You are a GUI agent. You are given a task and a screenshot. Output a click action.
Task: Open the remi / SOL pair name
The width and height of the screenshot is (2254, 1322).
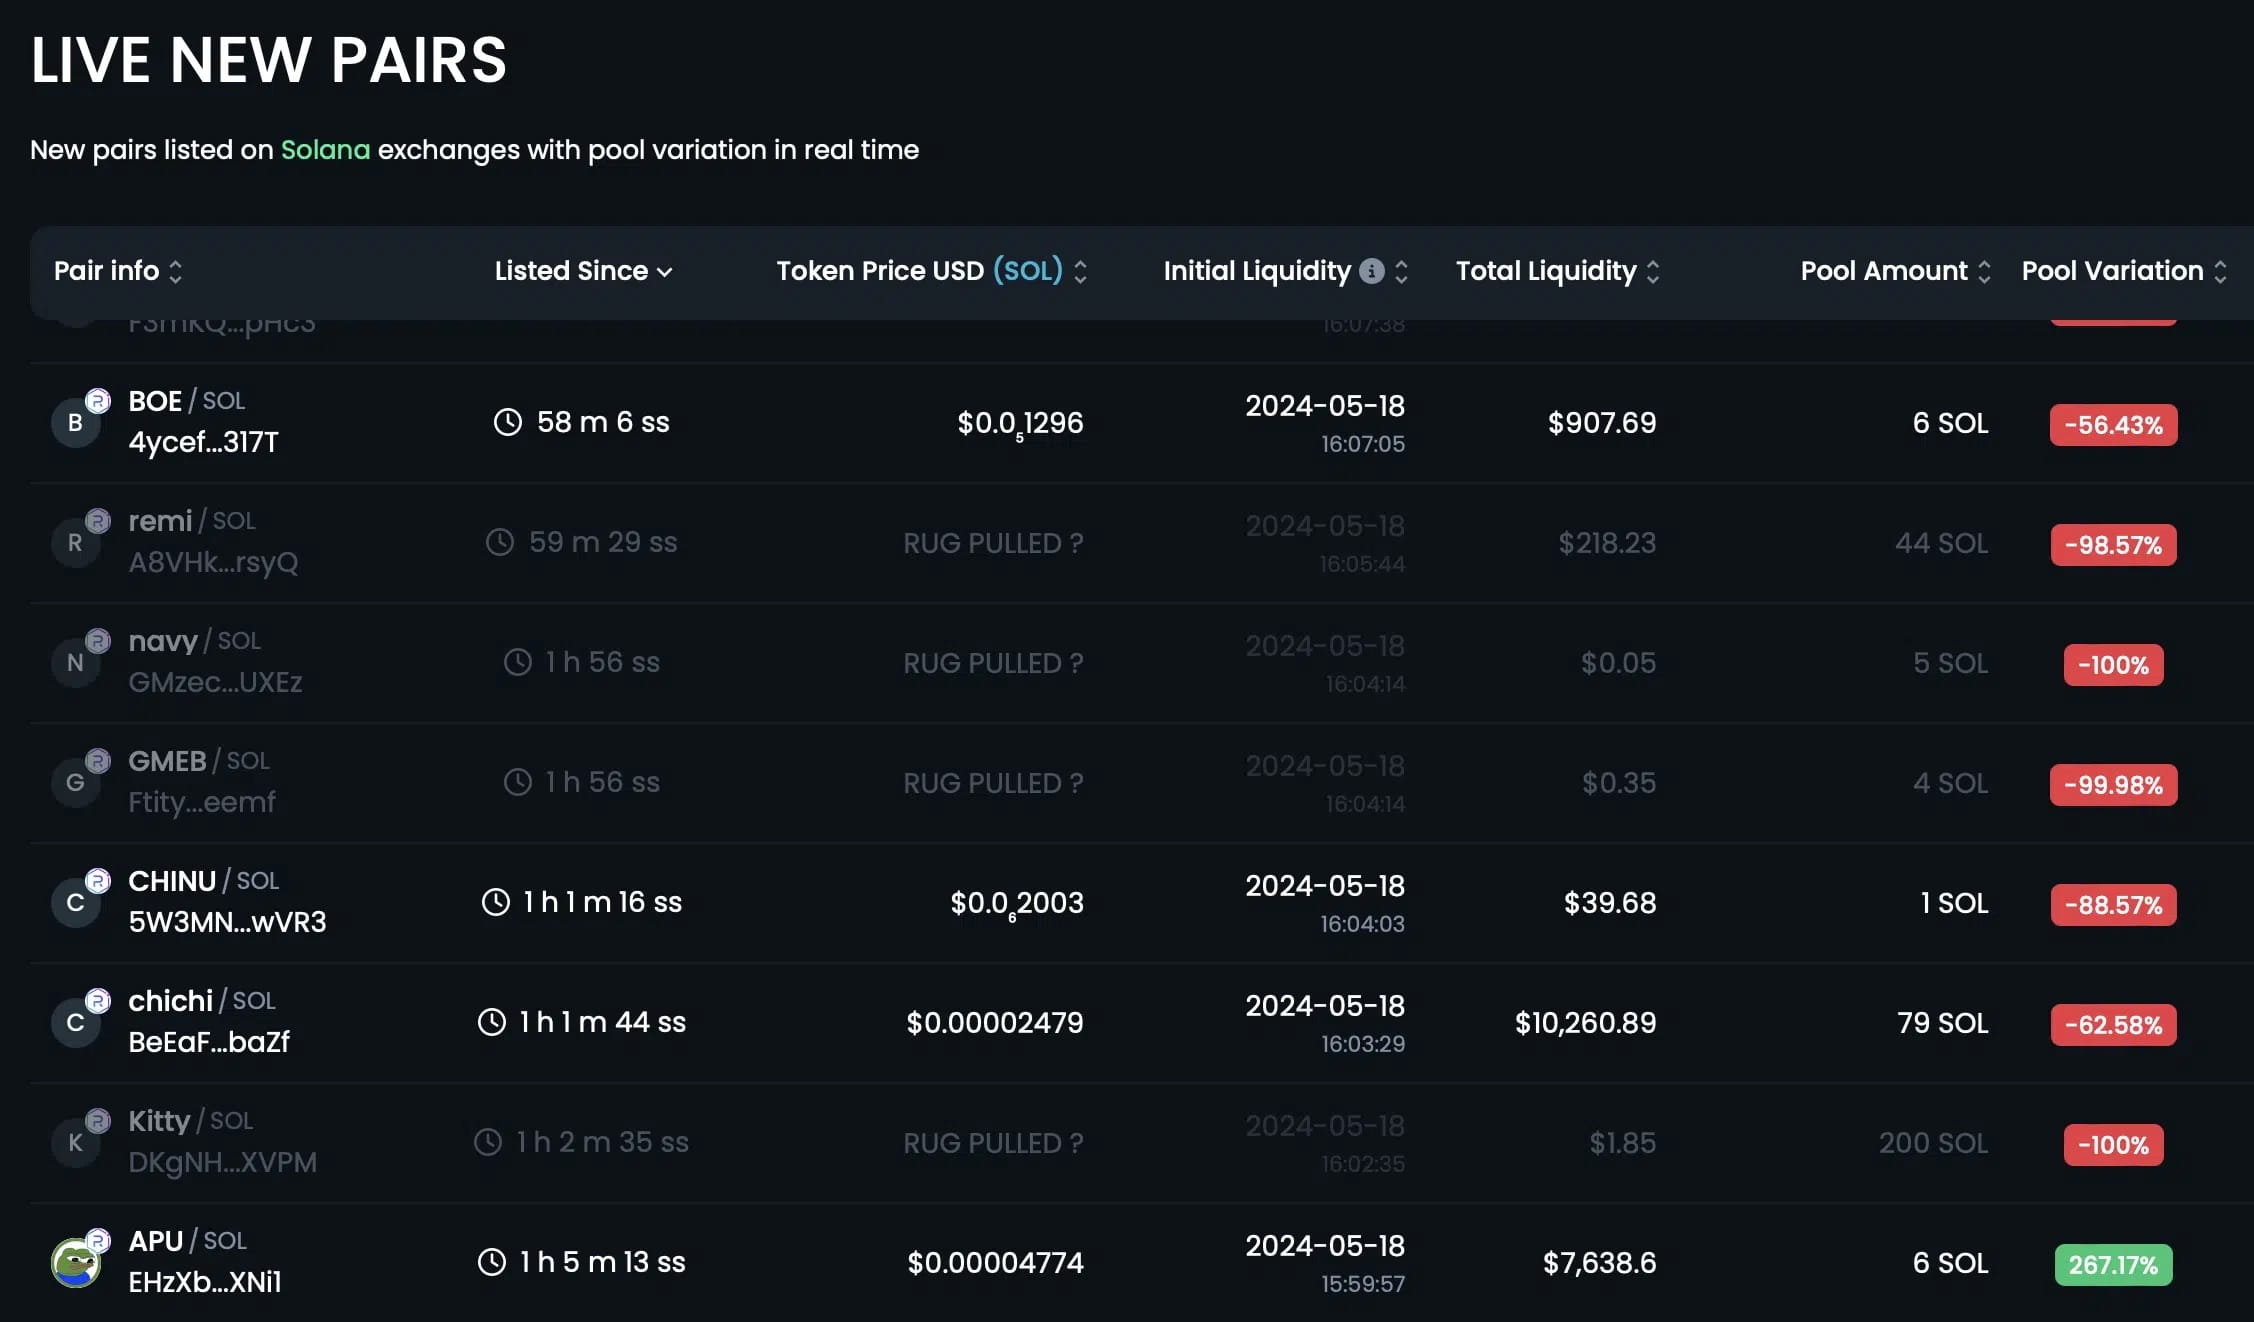pos(192,521)
